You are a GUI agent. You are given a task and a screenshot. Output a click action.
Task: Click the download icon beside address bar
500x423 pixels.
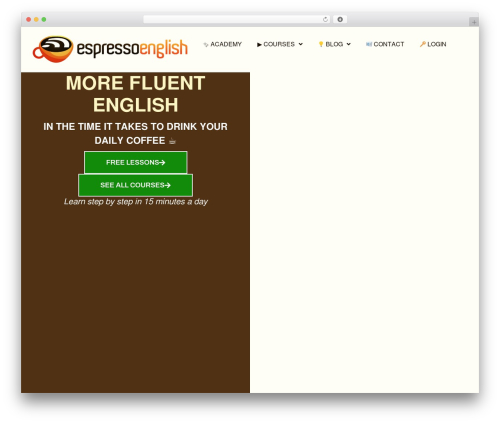(340, 19)
